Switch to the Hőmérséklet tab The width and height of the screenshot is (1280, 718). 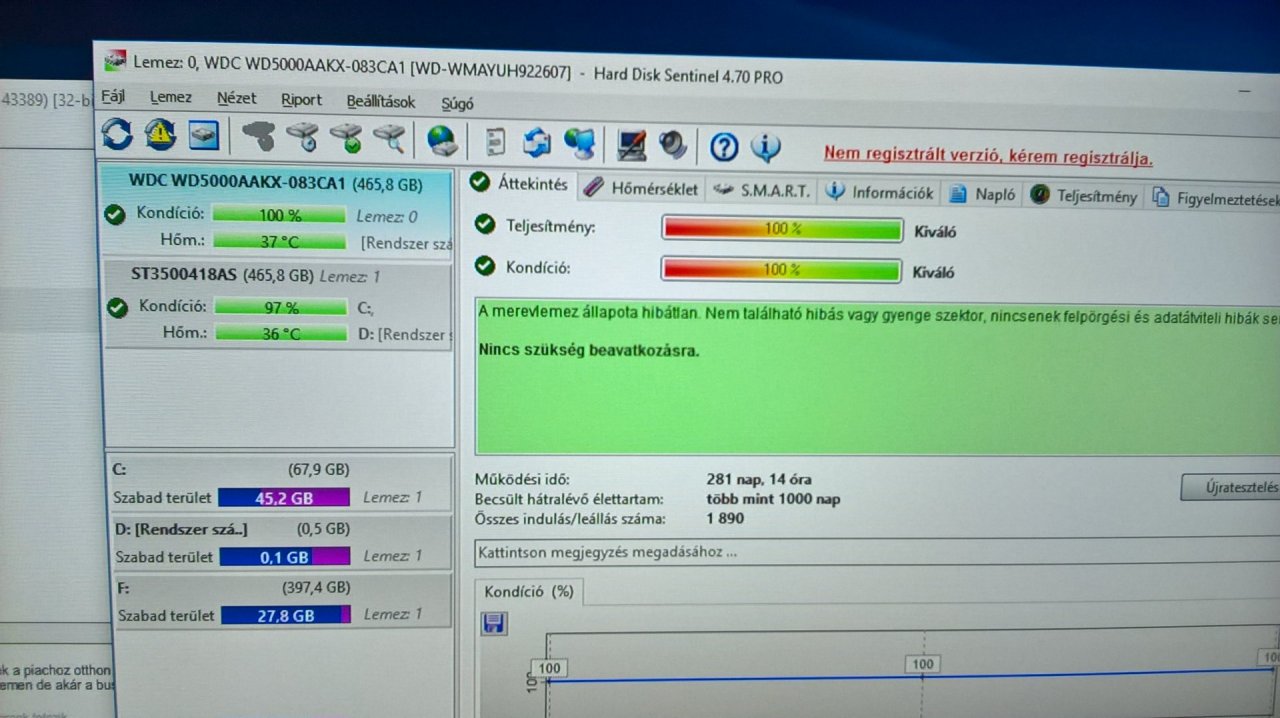(x=641, y=189)
